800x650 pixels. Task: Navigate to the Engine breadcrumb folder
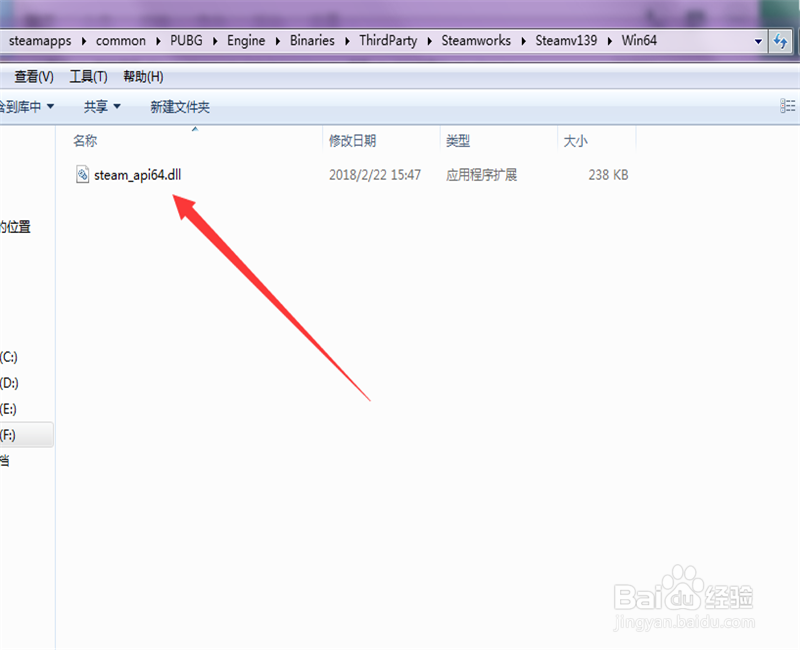pos(246,41)
